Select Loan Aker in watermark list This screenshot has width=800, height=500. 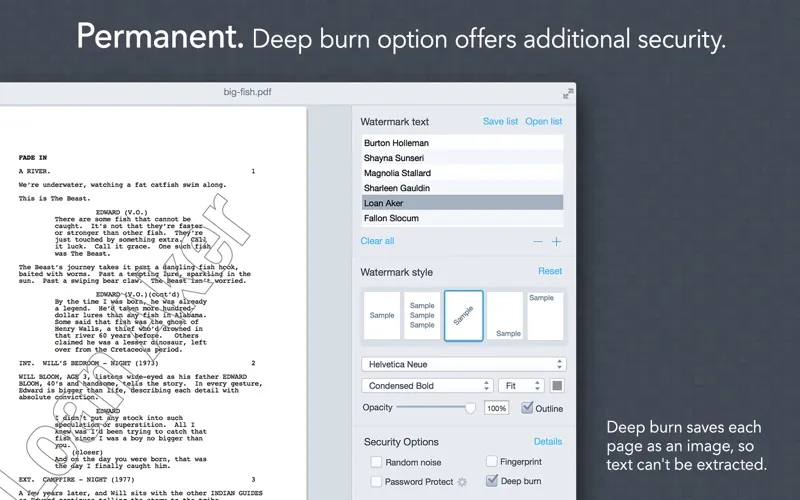[x=462, y=203]
